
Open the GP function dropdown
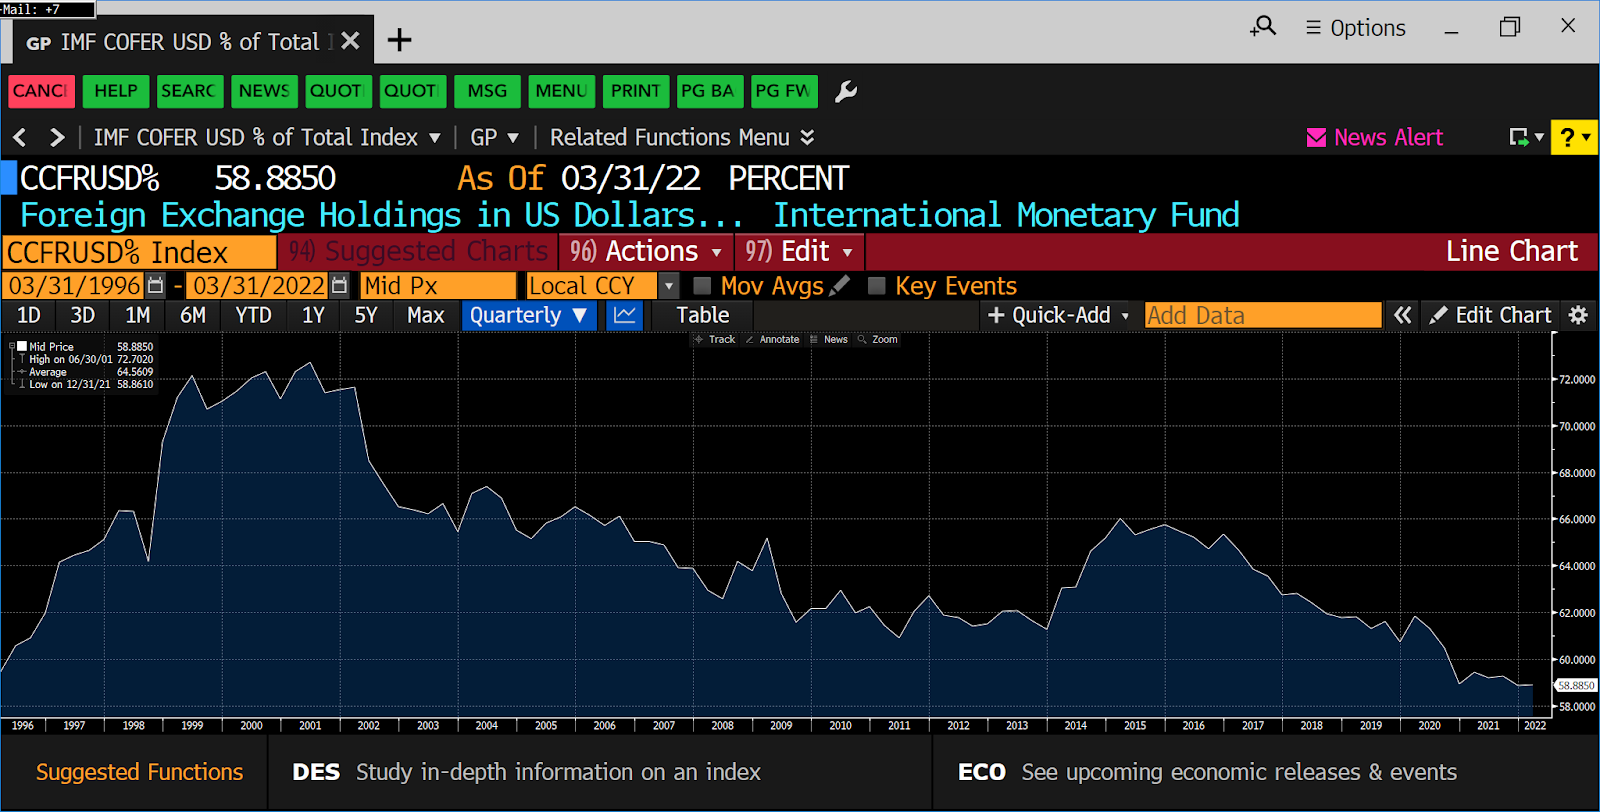495,137
